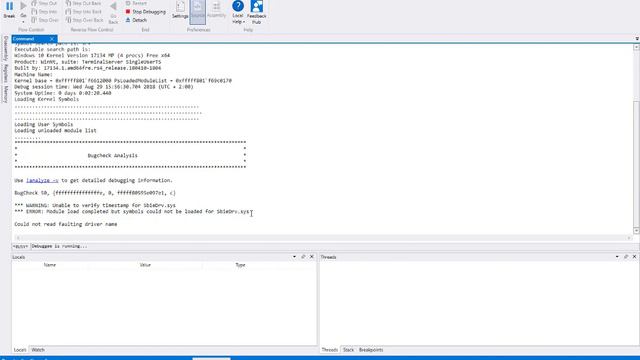This screenshot has height=360, width=640.
Task: Click Step Over Back
Action: (x=84, y=20)
